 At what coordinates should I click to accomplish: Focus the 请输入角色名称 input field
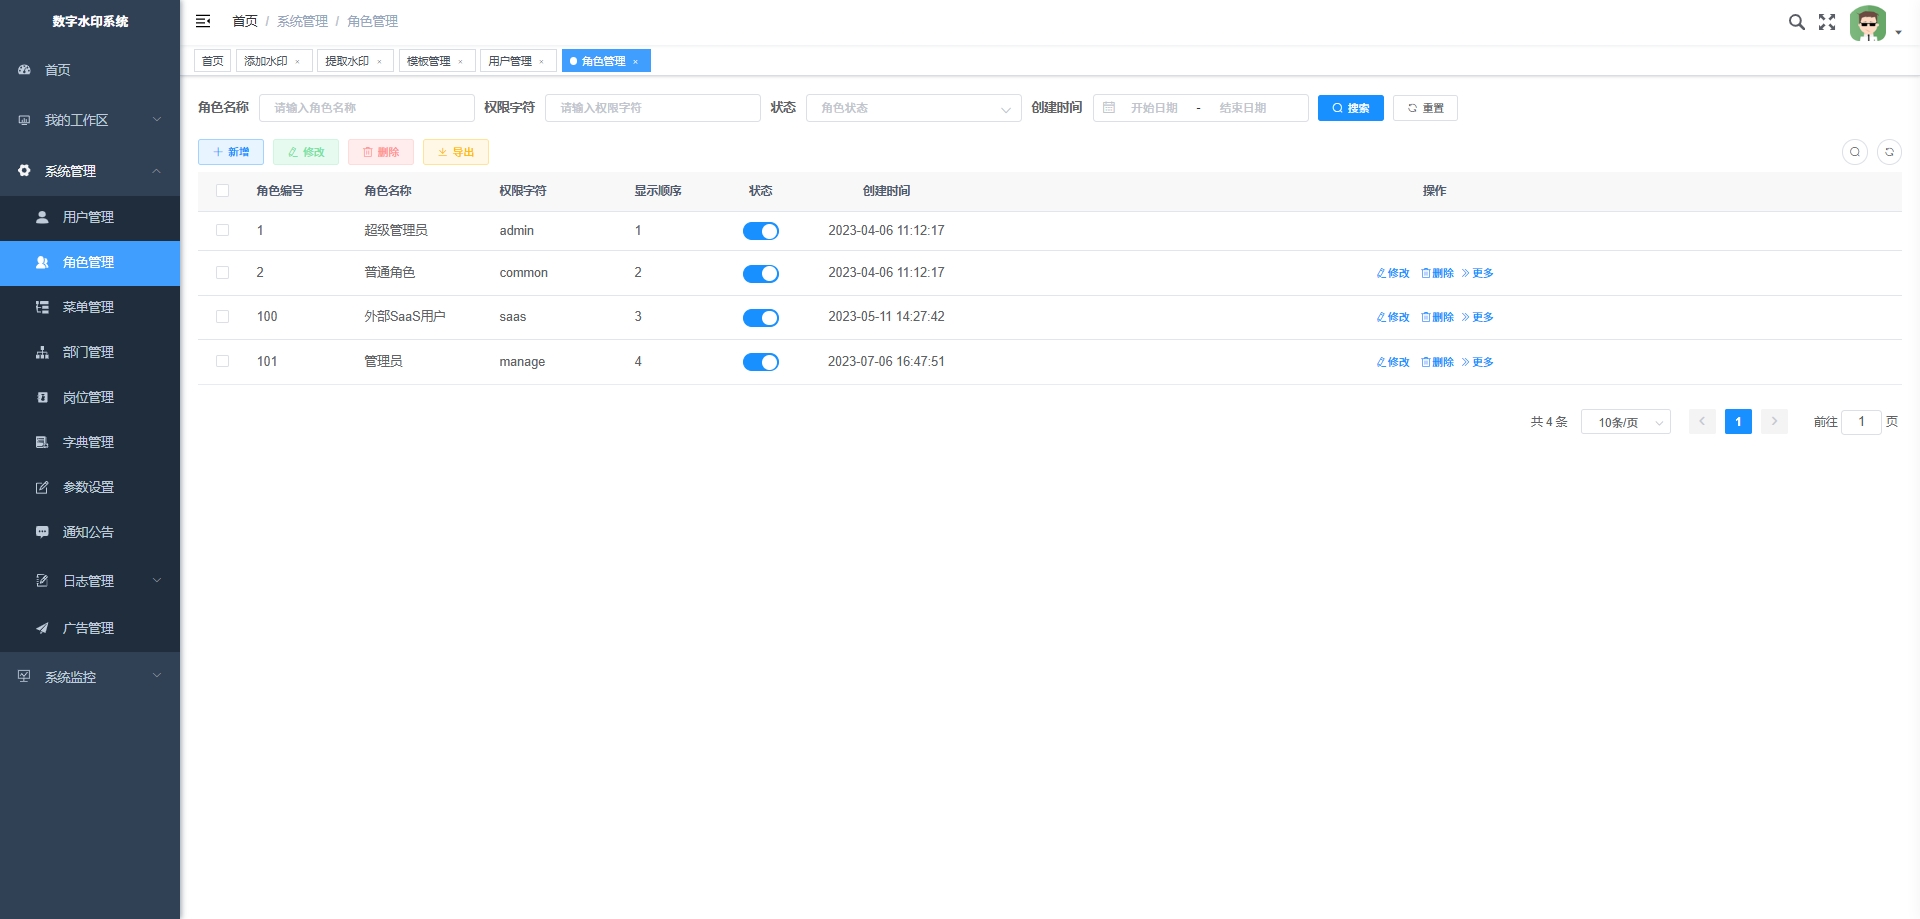(366, 108)
